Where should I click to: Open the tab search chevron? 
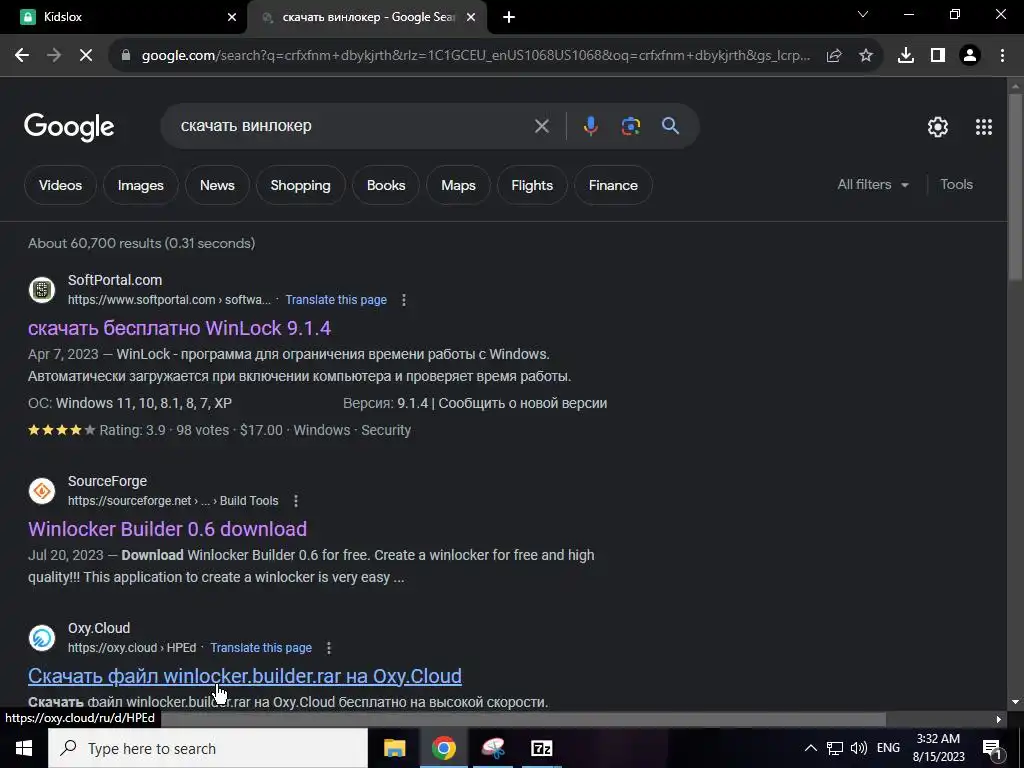tap(863, 14)
